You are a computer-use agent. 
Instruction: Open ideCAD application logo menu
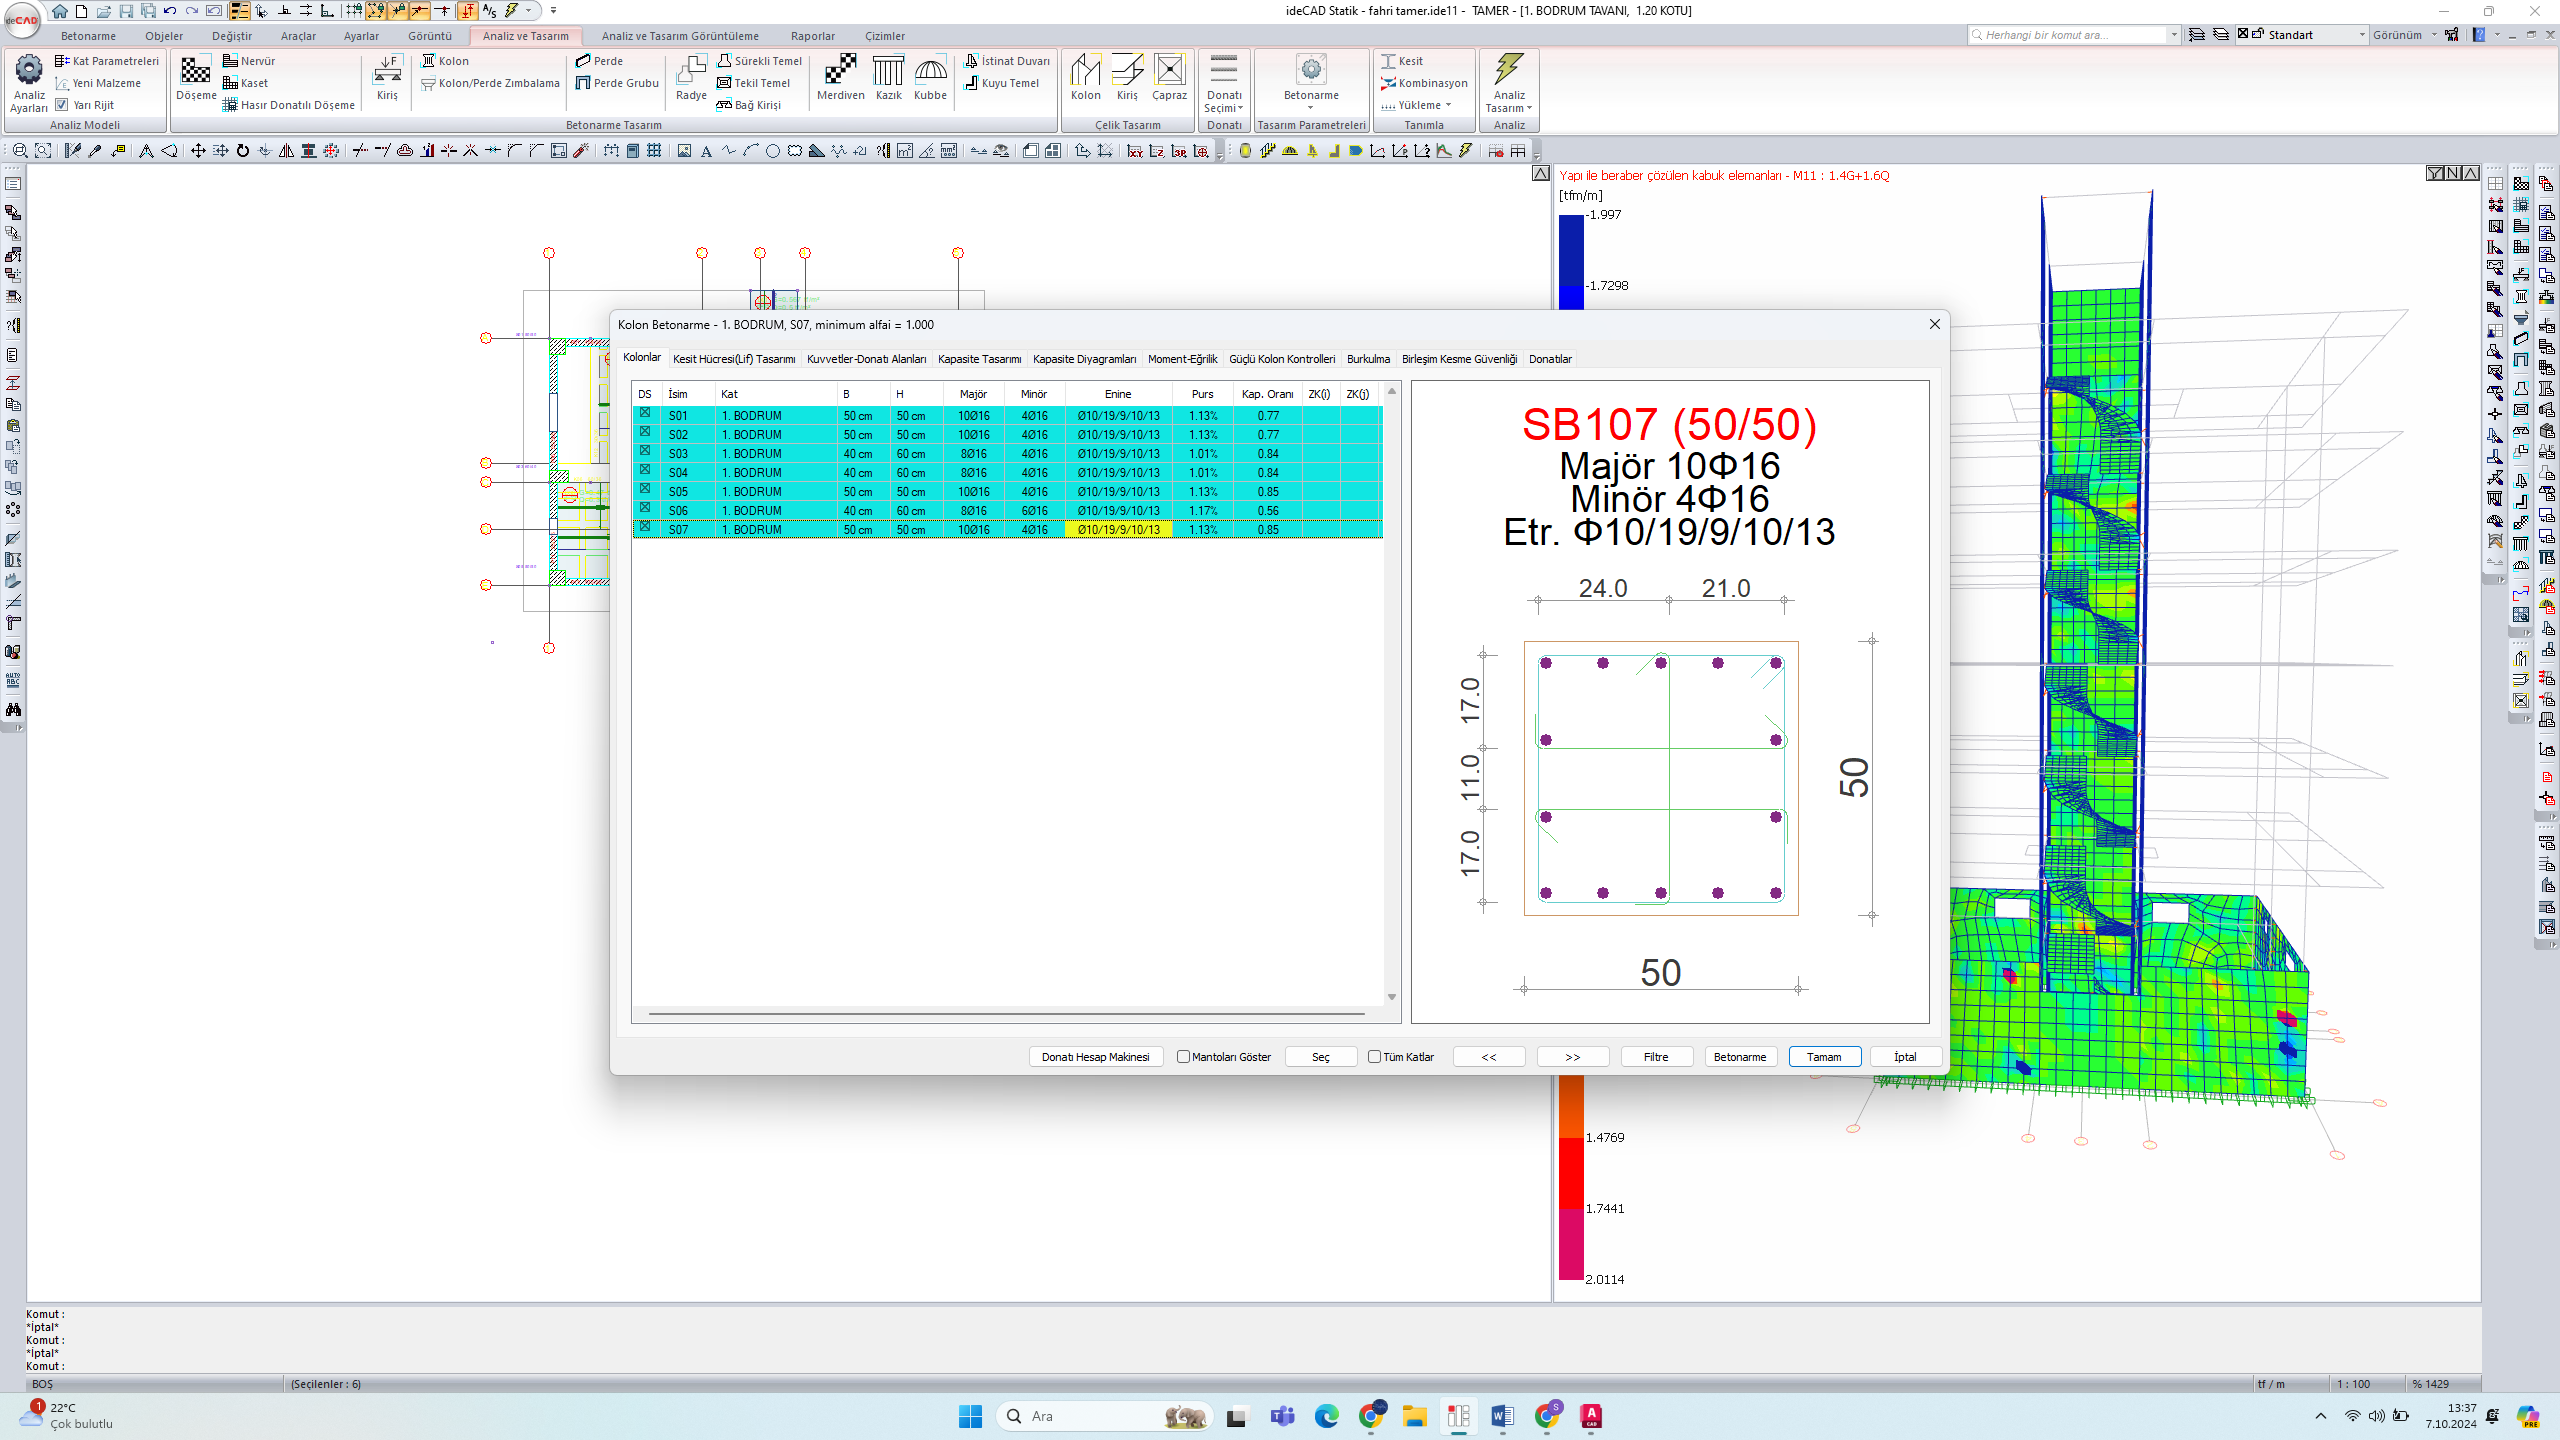click(x=21, y=20)
